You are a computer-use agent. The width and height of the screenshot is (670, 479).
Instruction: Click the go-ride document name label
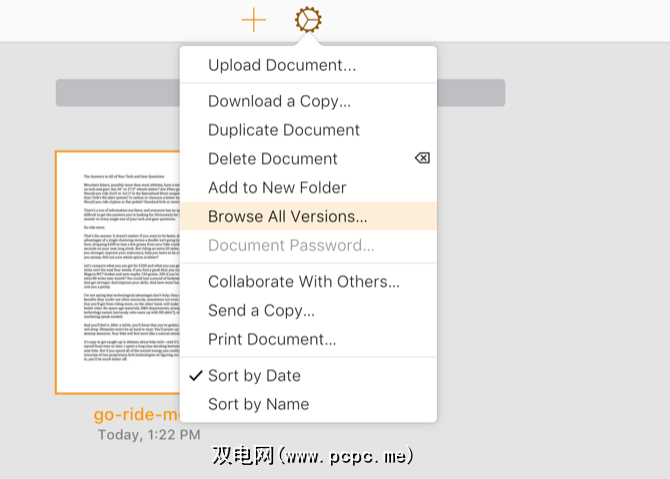coord(135,414)
